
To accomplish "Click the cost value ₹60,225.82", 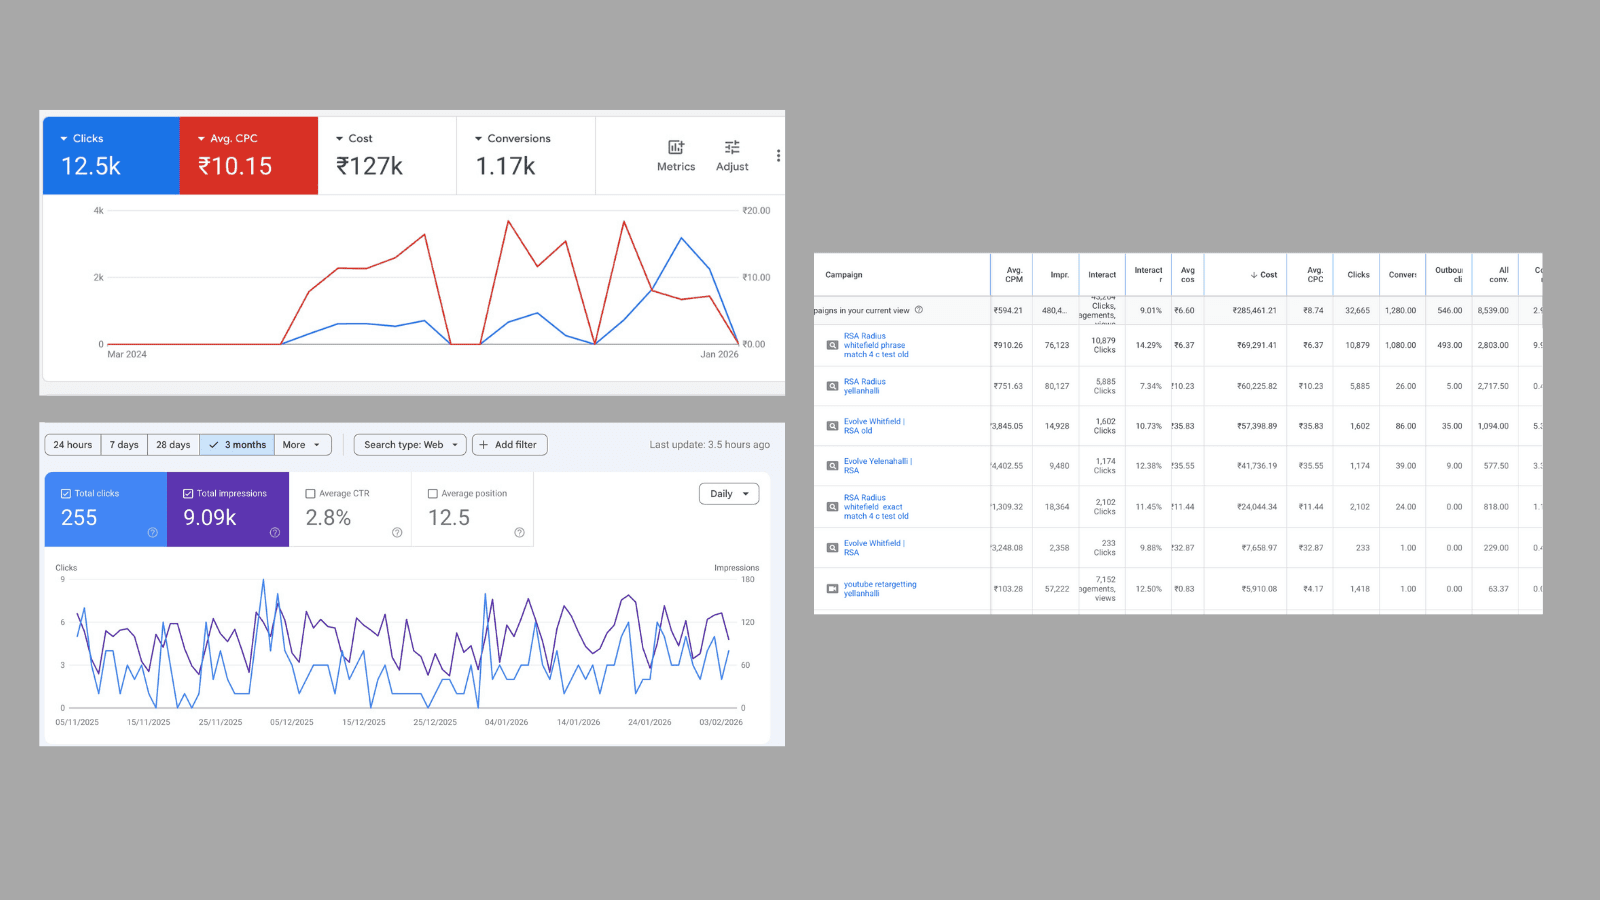I will pyautogui.click(x=1257, y=386).
